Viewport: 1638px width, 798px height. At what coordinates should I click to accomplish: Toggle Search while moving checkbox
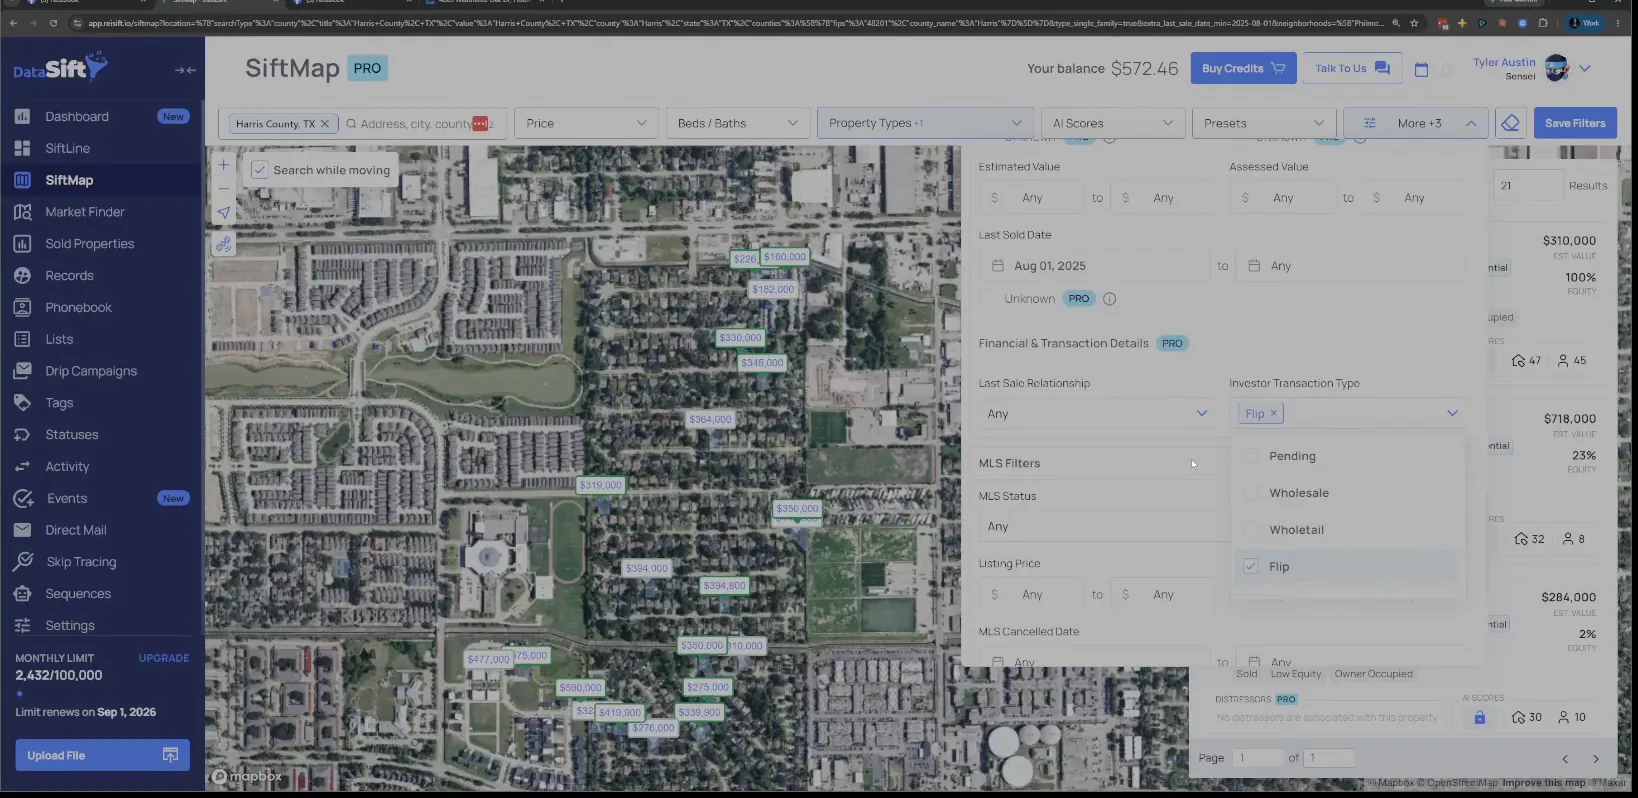point(260,170)
